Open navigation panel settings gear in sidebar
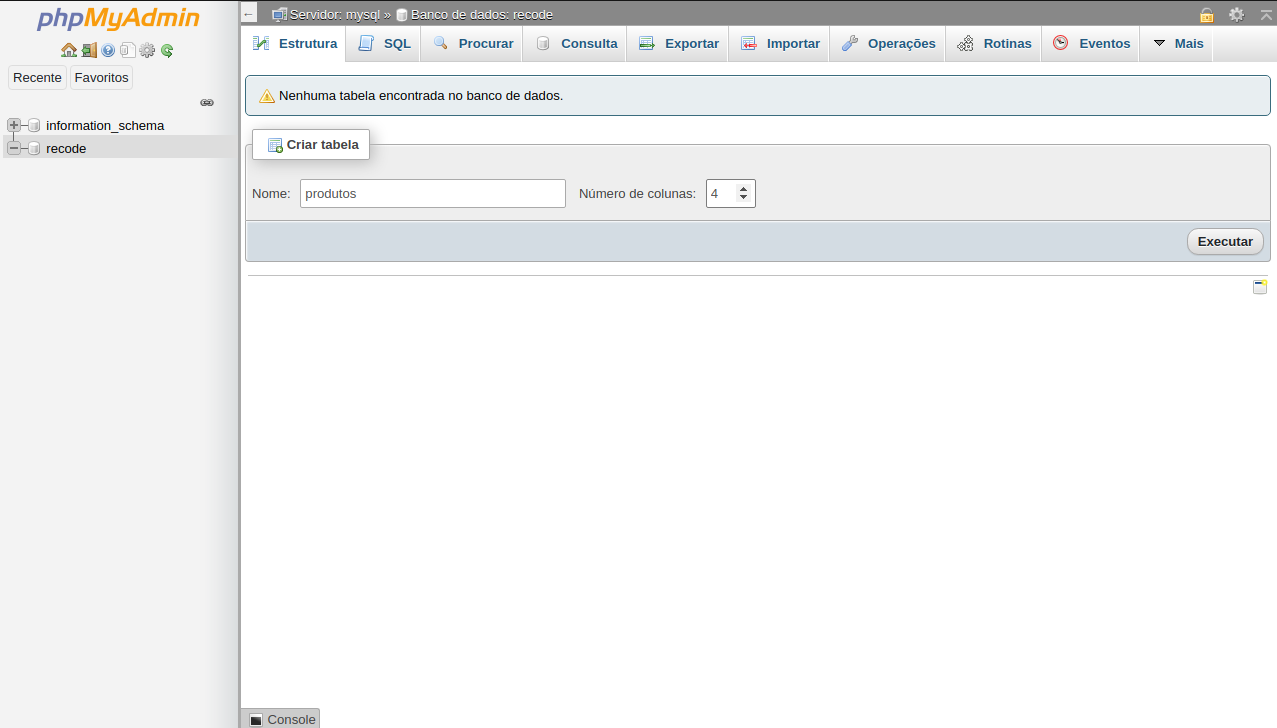The image size is (1277, 728). coord(147,50)
